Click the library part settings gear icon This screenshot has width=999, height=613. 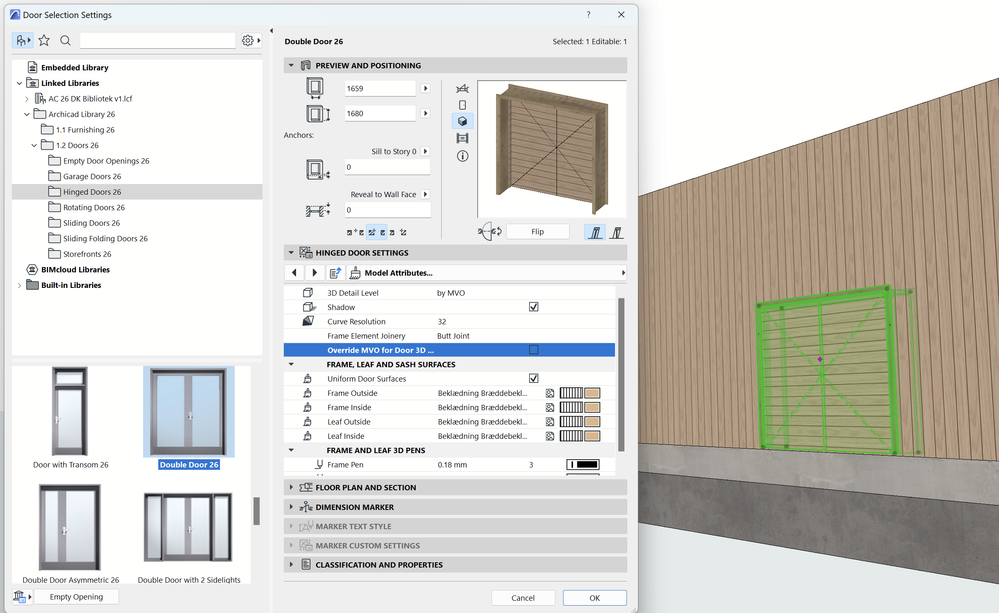(247, 41)
